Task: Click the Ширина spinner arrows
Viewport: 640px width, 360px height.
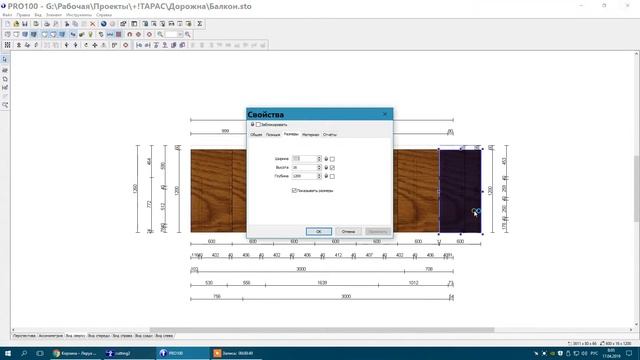Action: pyautogui.click(x=319, y=159)
